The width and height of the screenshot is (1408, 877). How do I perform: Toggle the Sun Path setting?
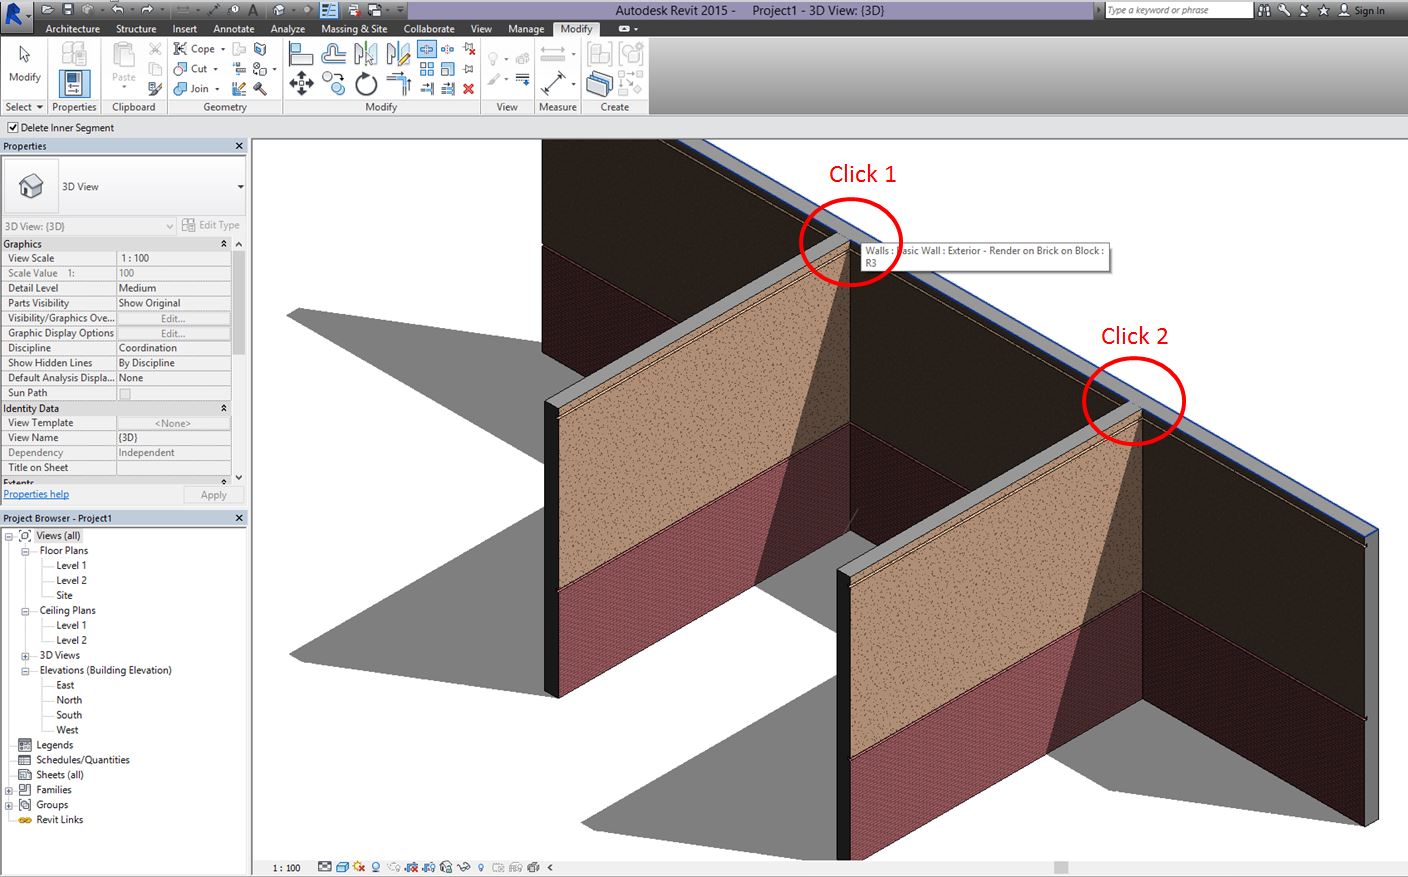click(123, 393)
